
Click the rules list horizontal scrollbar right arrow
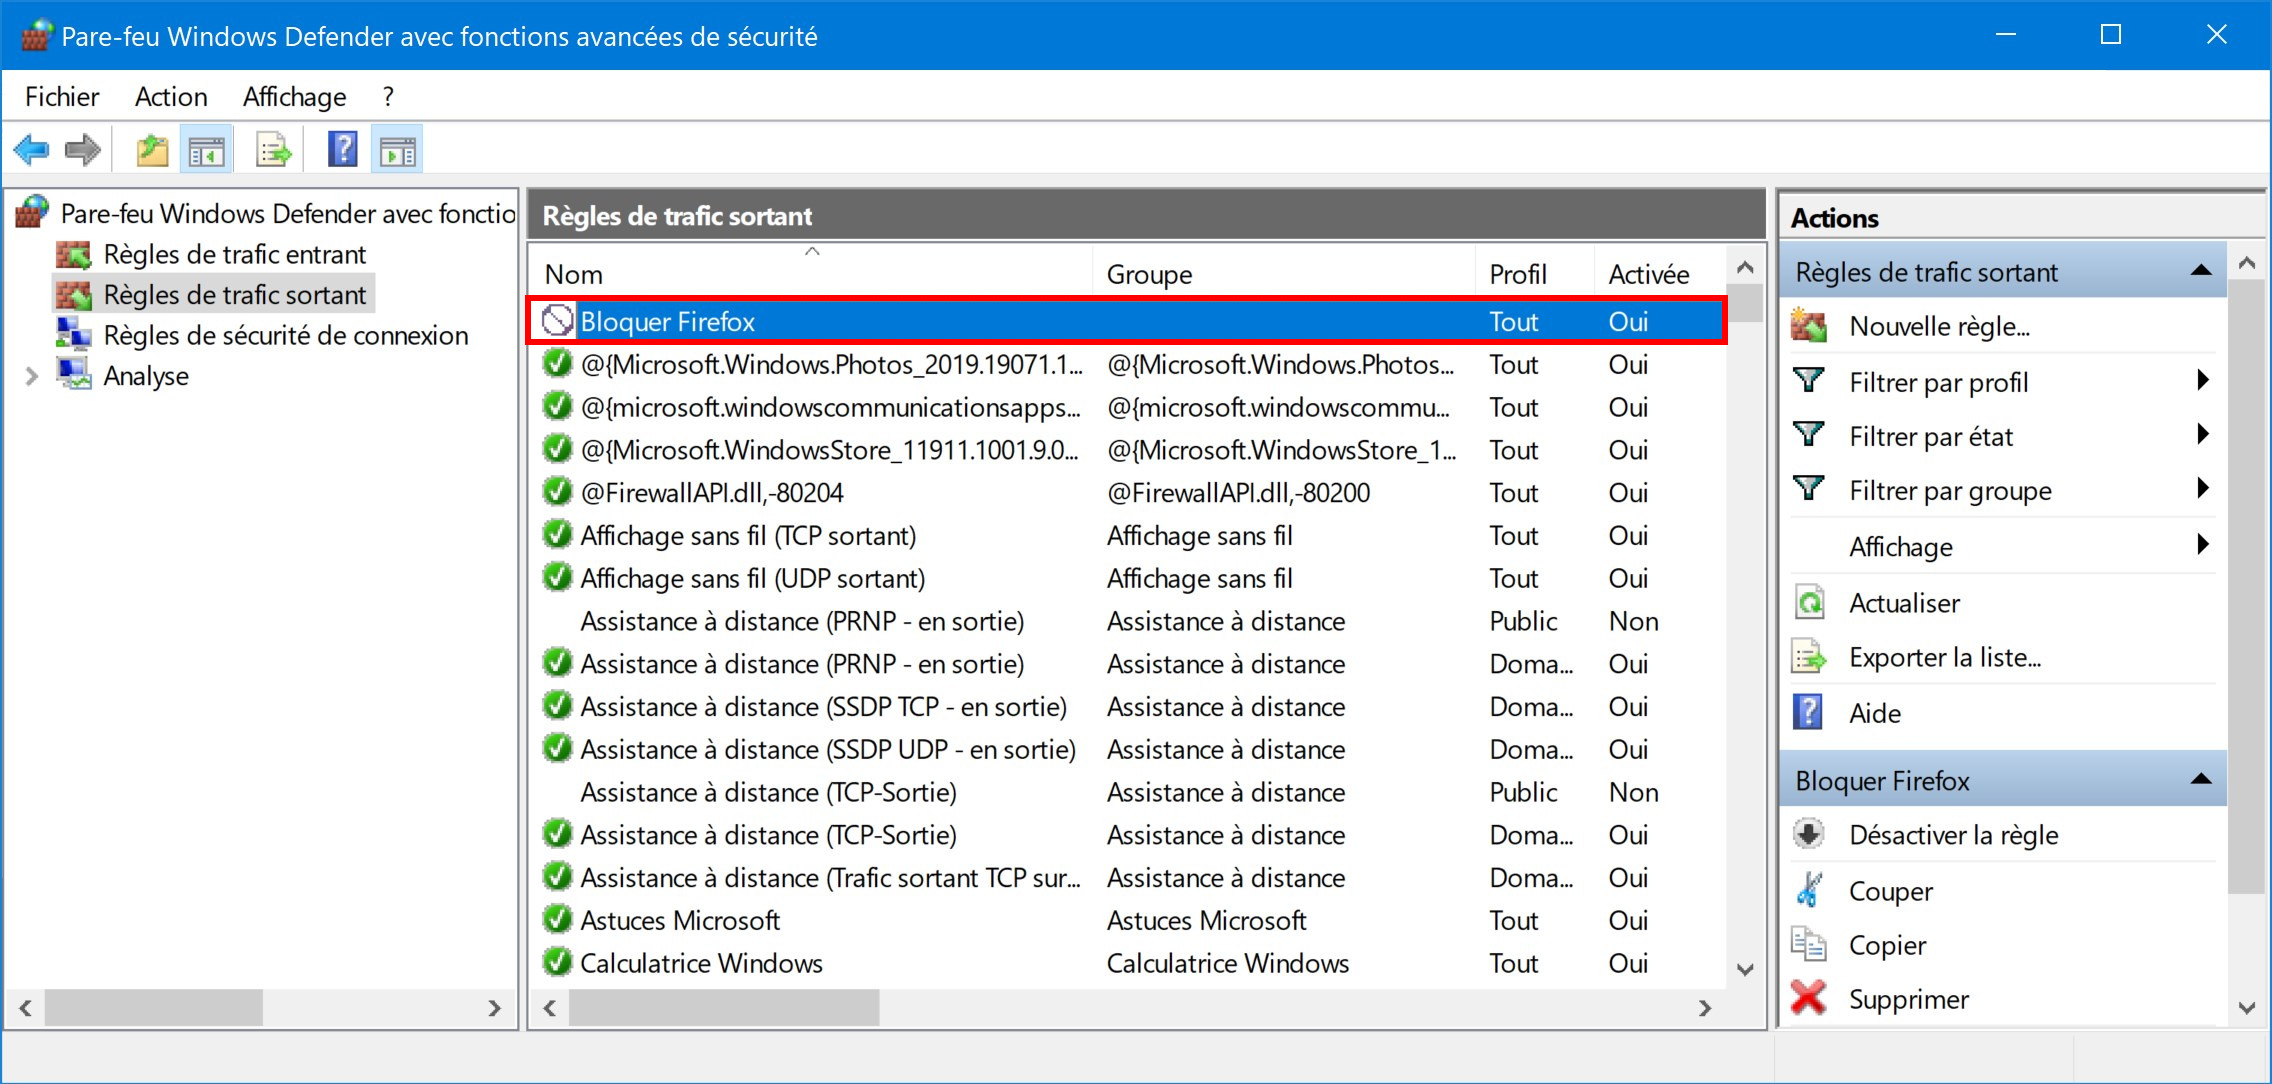pyautogui.click(x=1705, y=1008)
